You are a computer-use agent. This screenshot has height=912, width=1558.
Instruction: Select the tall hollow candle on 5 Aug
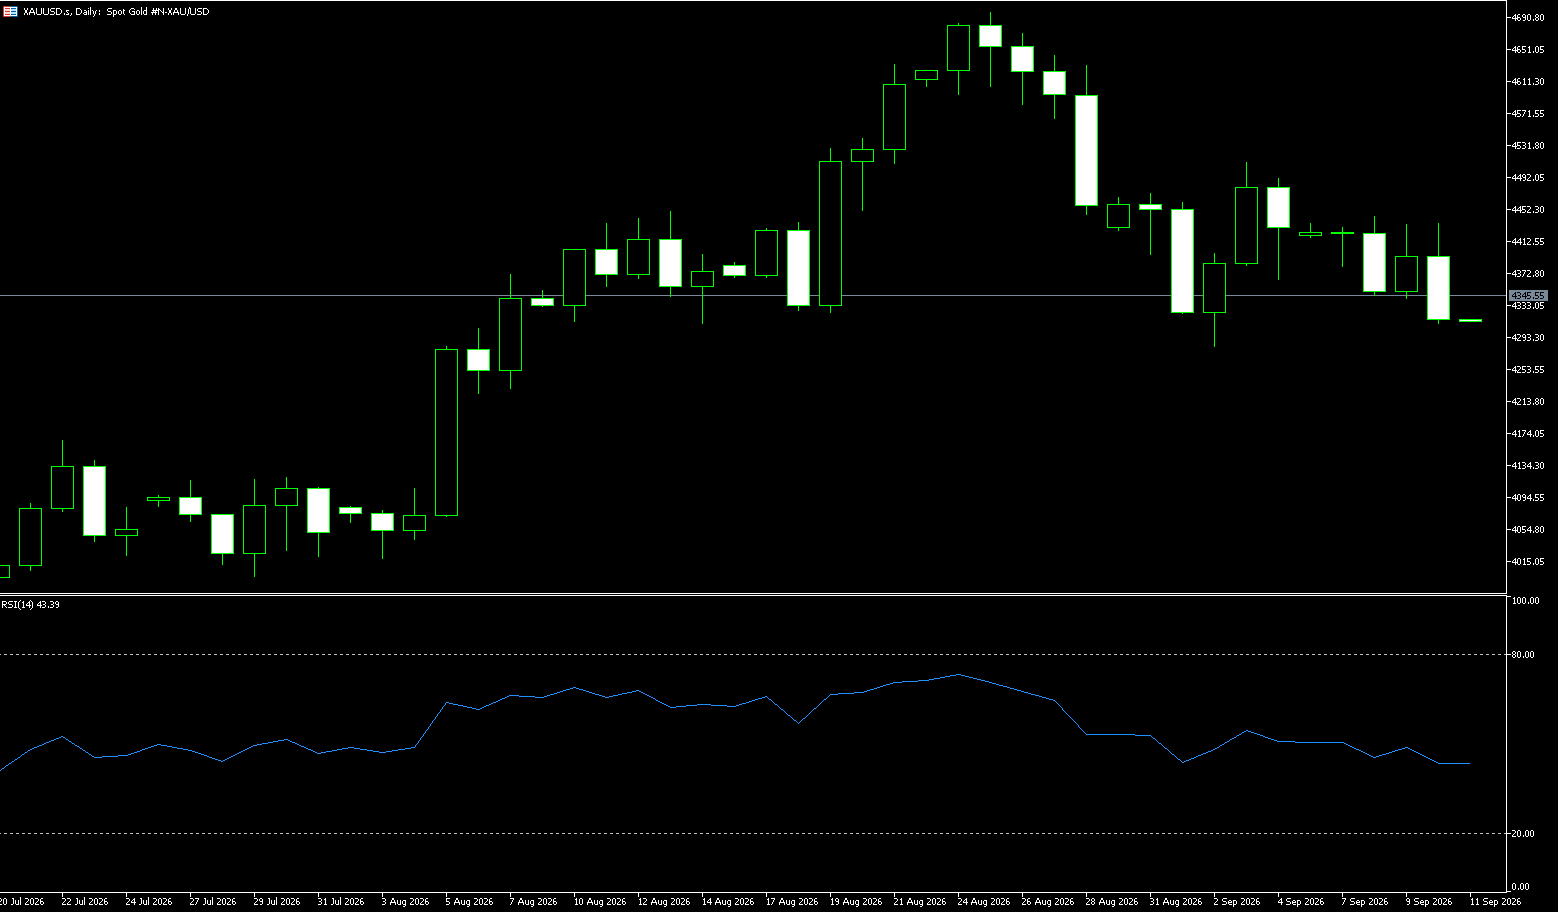(x=446, y=432)
